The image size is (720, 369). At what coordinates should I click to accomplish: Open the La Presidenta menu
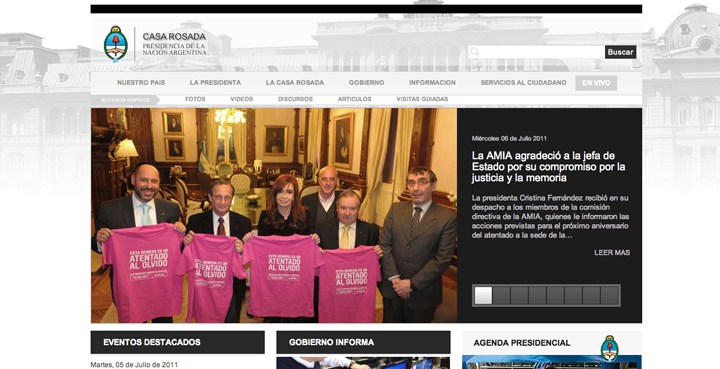[x=215, y=83]
